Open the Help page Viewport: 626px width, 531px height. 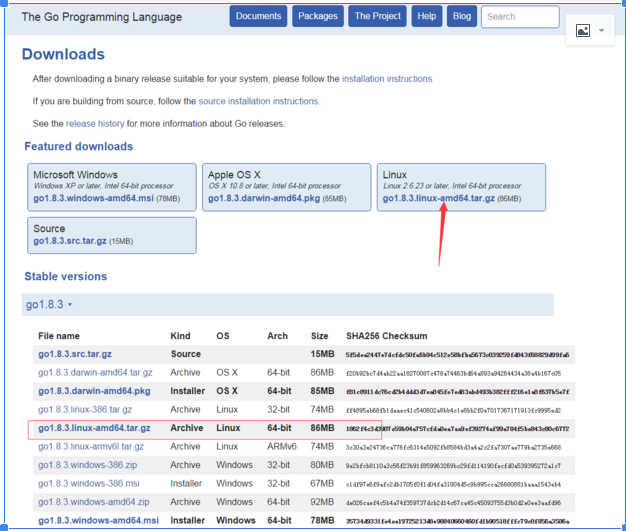[427, 17]
